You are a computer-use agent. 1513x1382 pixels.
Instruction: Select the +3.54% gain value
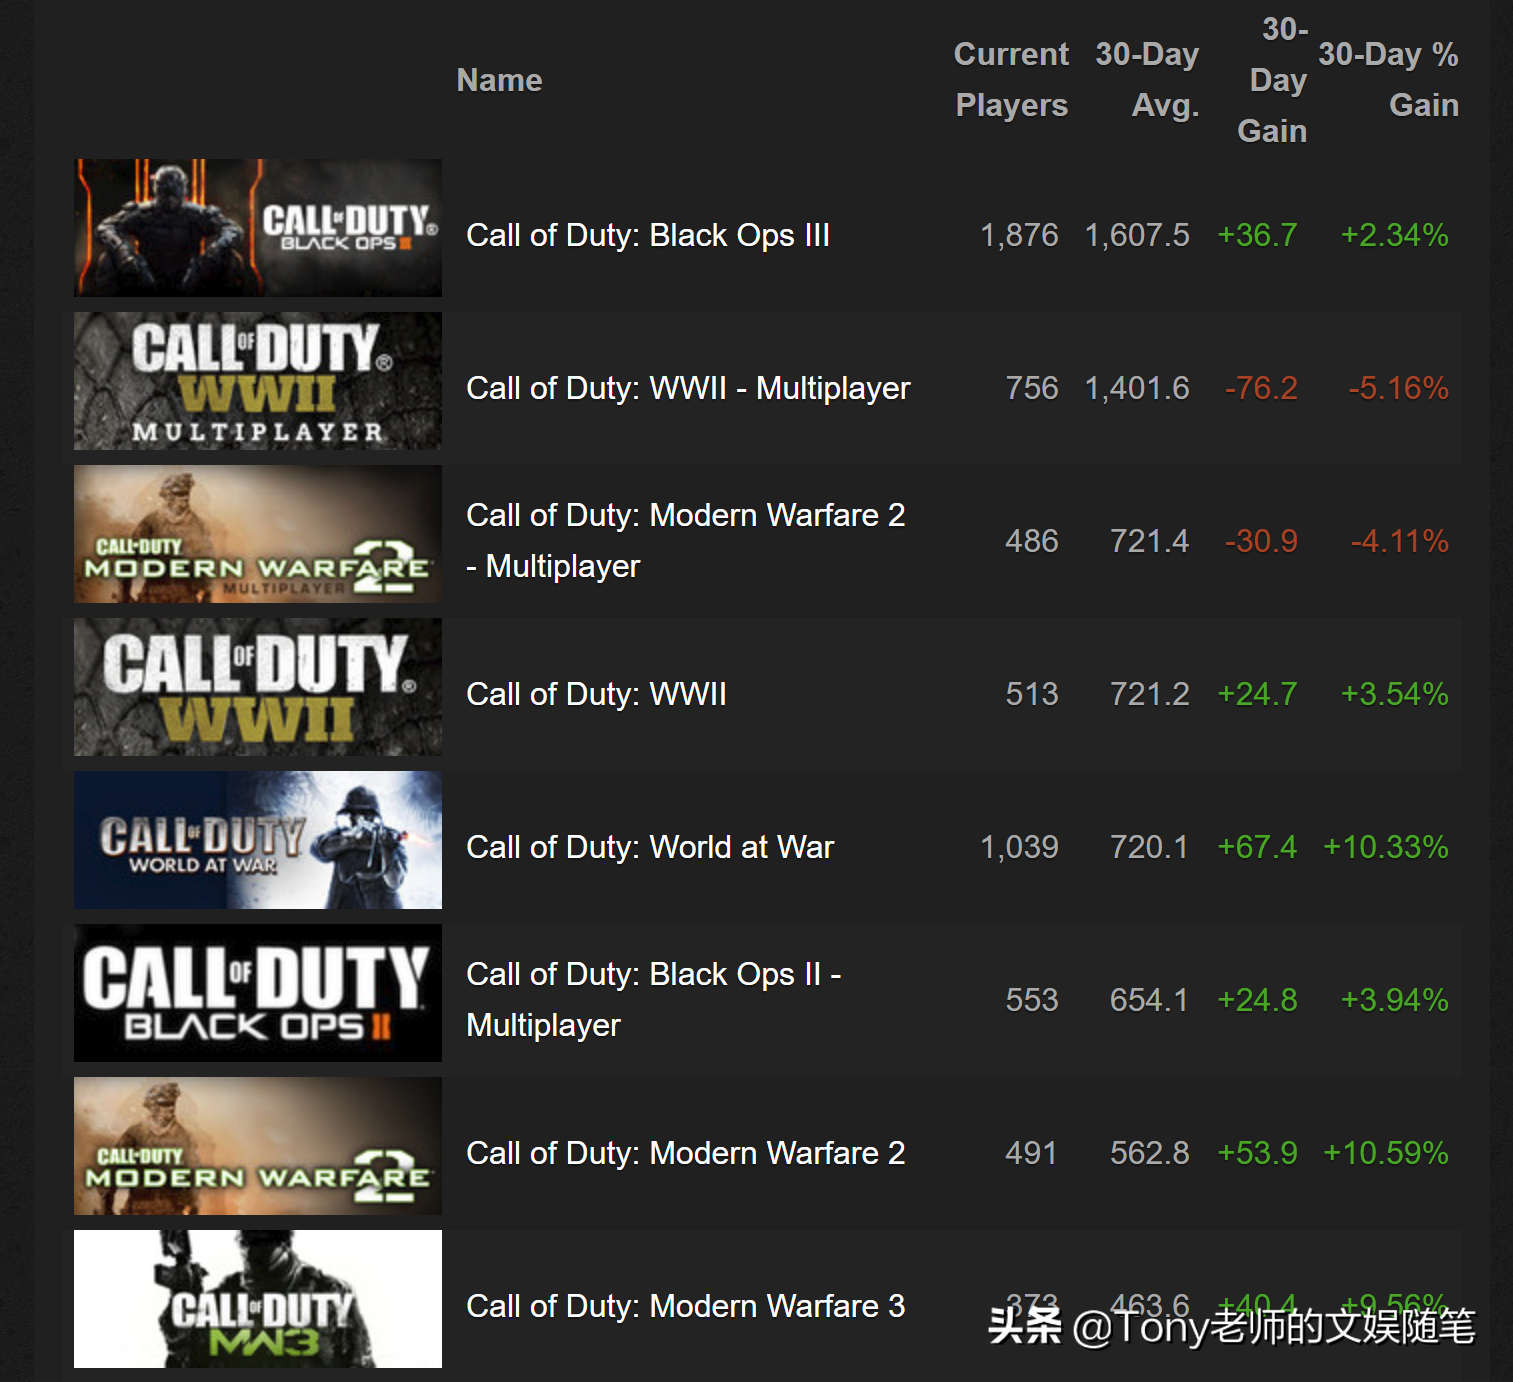(x=1394, y=694)
